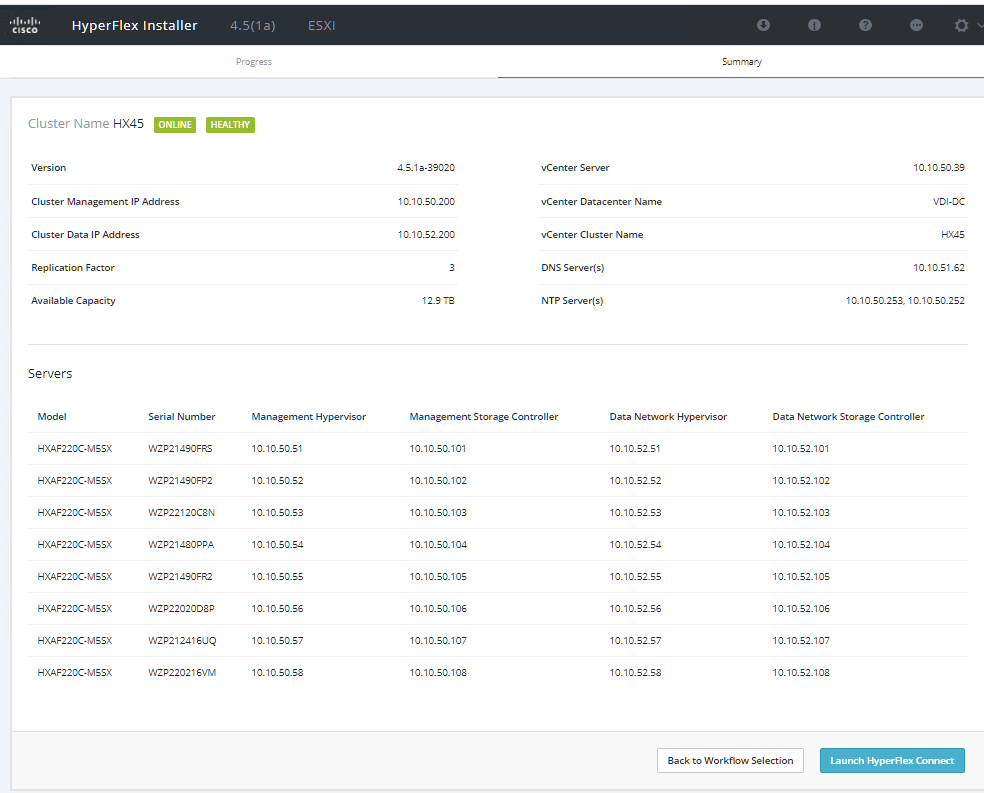Select cluster data IP 10.10.52.200

tap(426, 235)
